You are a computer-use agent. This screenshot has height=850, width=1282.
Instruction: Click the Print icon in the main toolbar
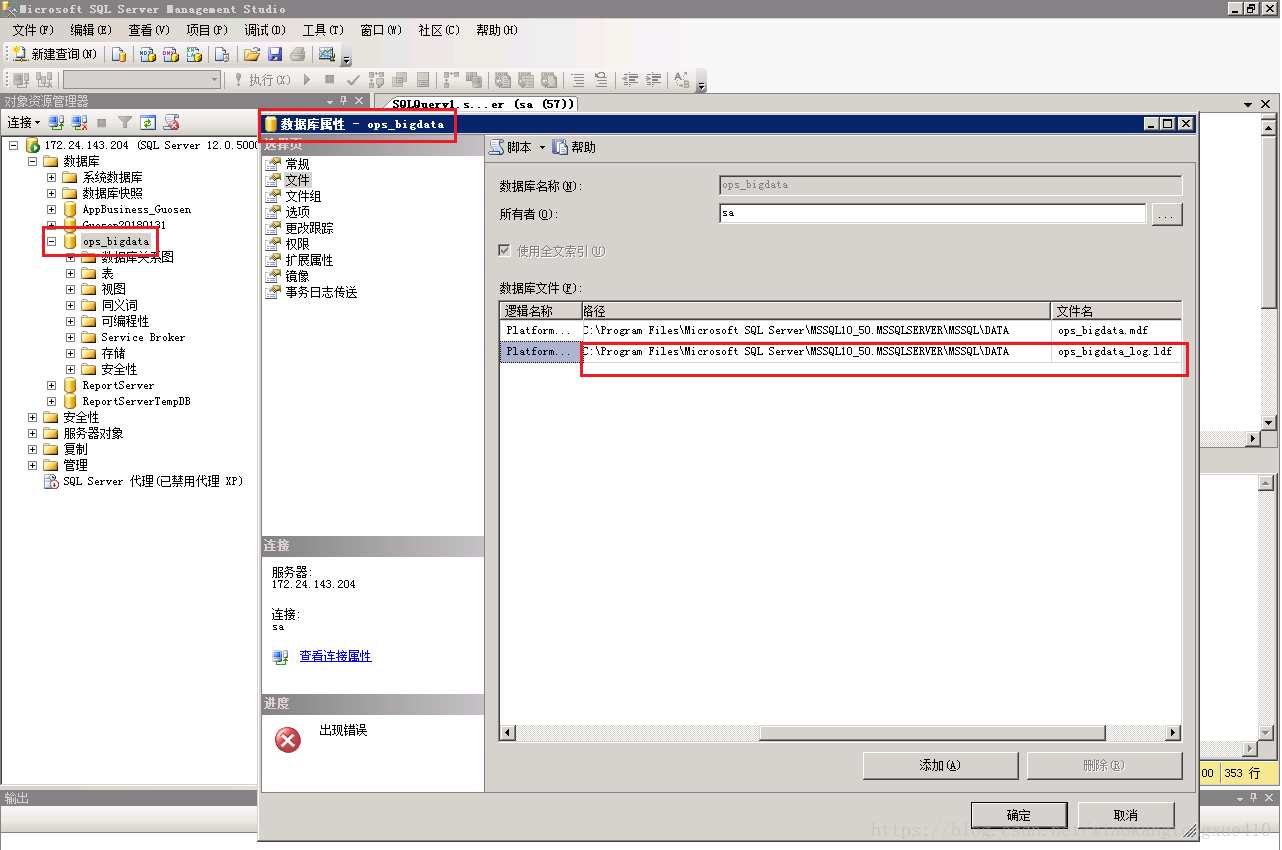pyautogui.click(x=297, y=54)
